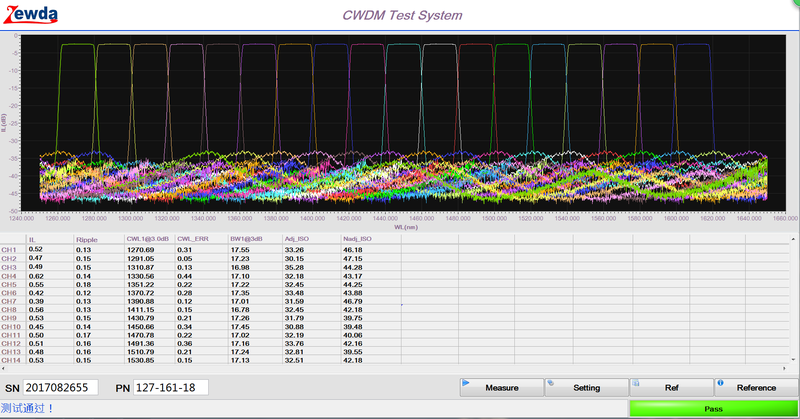Screen dimensions: 800x419
Task: Select the CH1 row label
Action: click(9, 250)
